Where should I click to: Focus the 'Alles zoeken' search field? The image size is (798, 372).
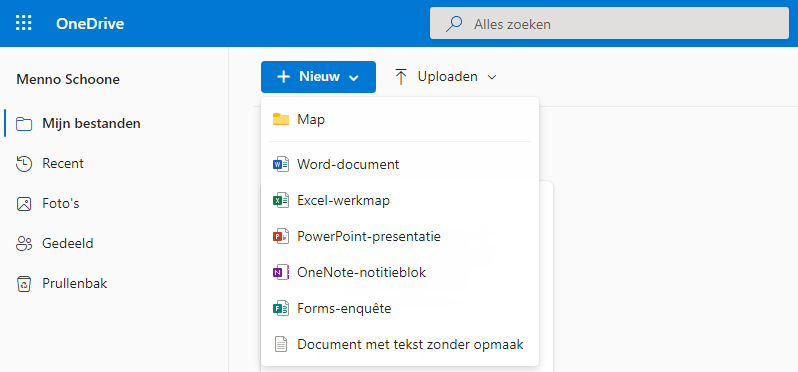coord(609,23)
